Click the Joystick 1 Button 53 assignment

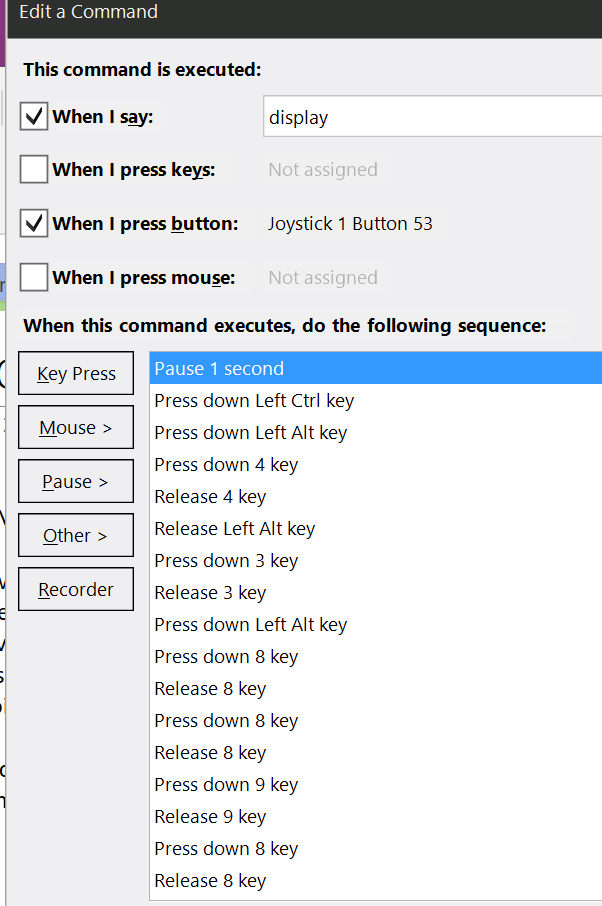(350, 224)
